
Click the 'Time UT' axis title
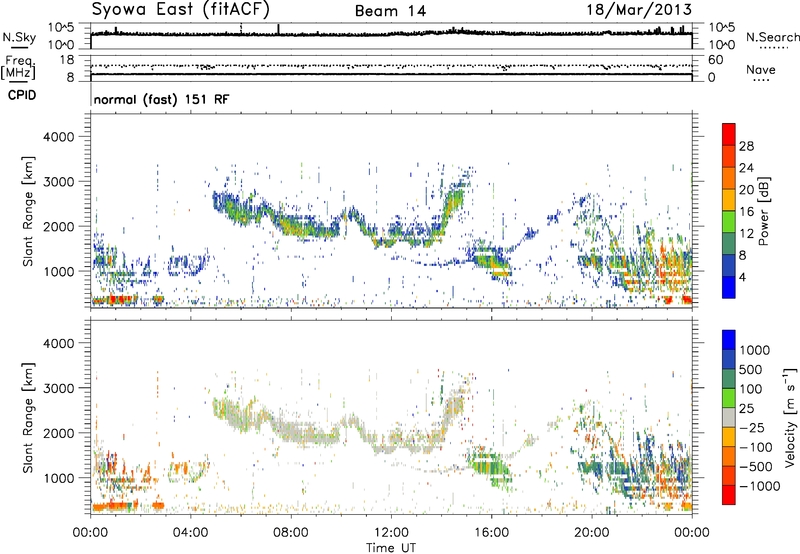point(391,548)
